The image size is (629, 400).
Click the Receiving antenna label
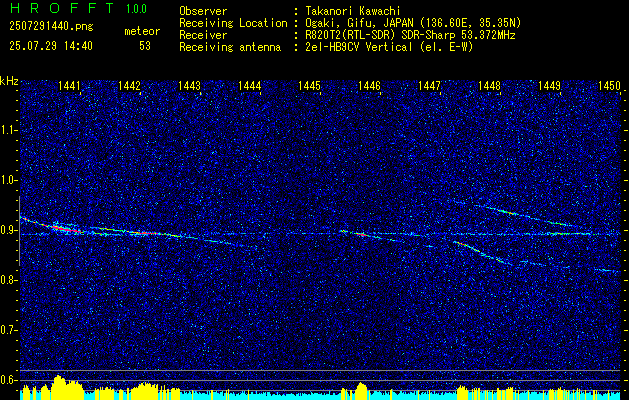coord(230,47)
